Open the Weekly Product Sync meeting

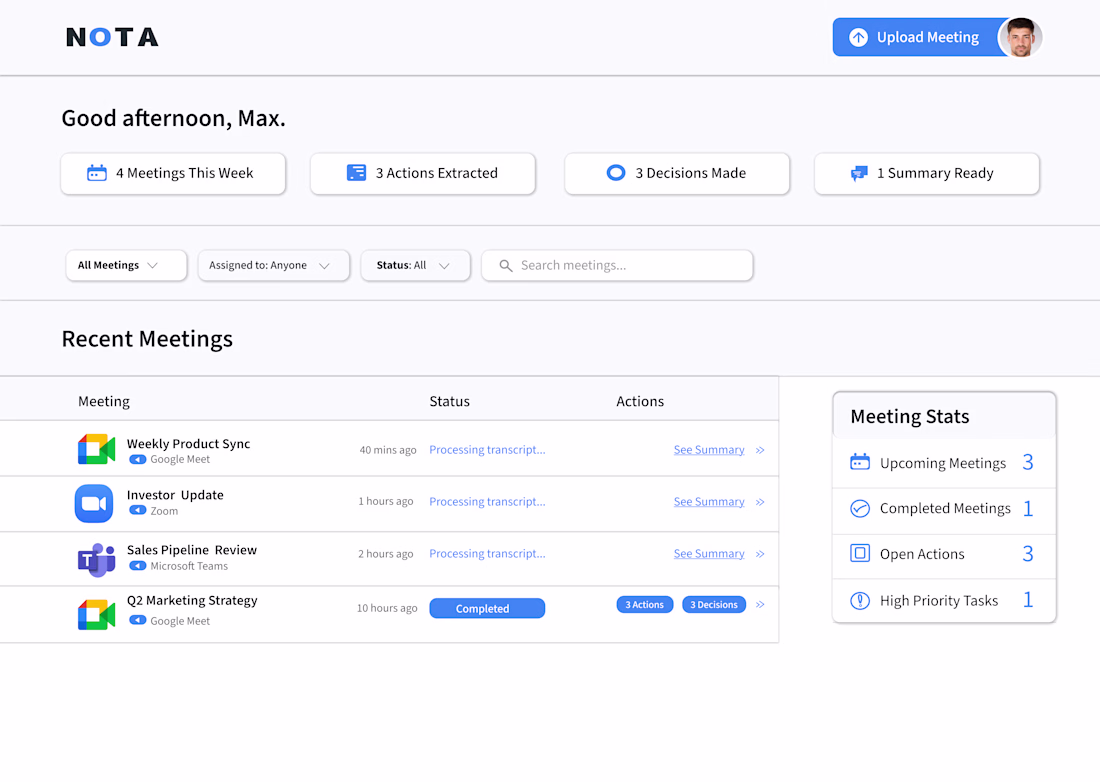188,443
